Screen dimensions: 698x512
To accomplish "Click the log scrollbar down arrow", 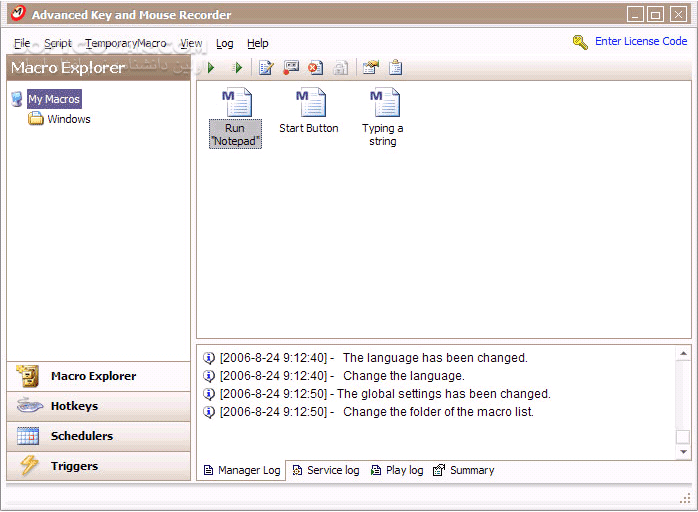I will [683, 452].
